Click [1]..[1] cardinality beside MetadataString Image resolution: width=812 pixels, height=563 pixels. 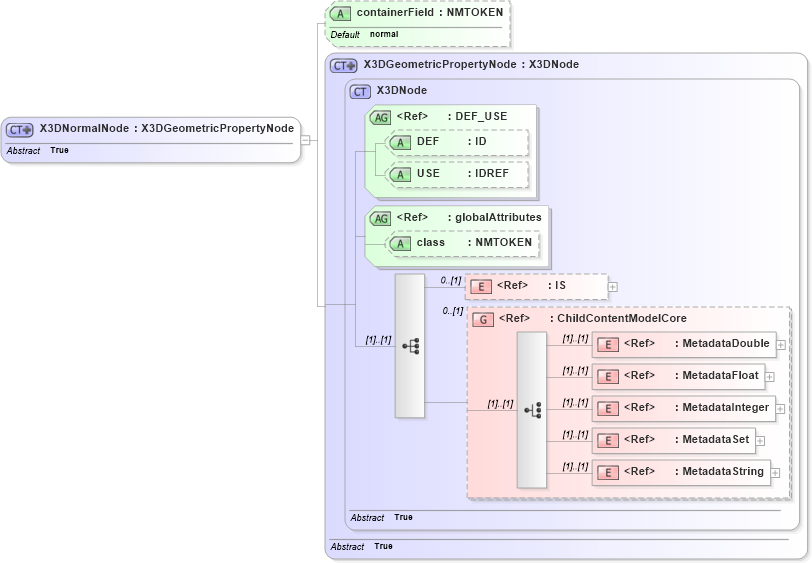[575, 467]
